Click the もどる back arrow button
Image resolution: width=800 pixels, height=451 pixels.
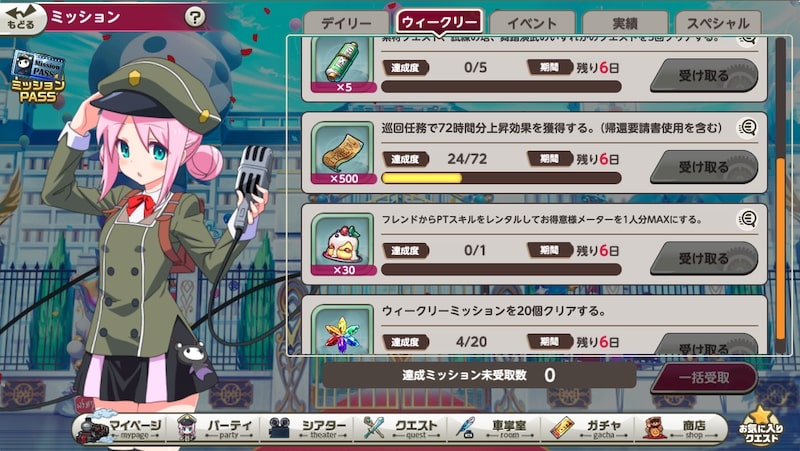pos(21,18)
